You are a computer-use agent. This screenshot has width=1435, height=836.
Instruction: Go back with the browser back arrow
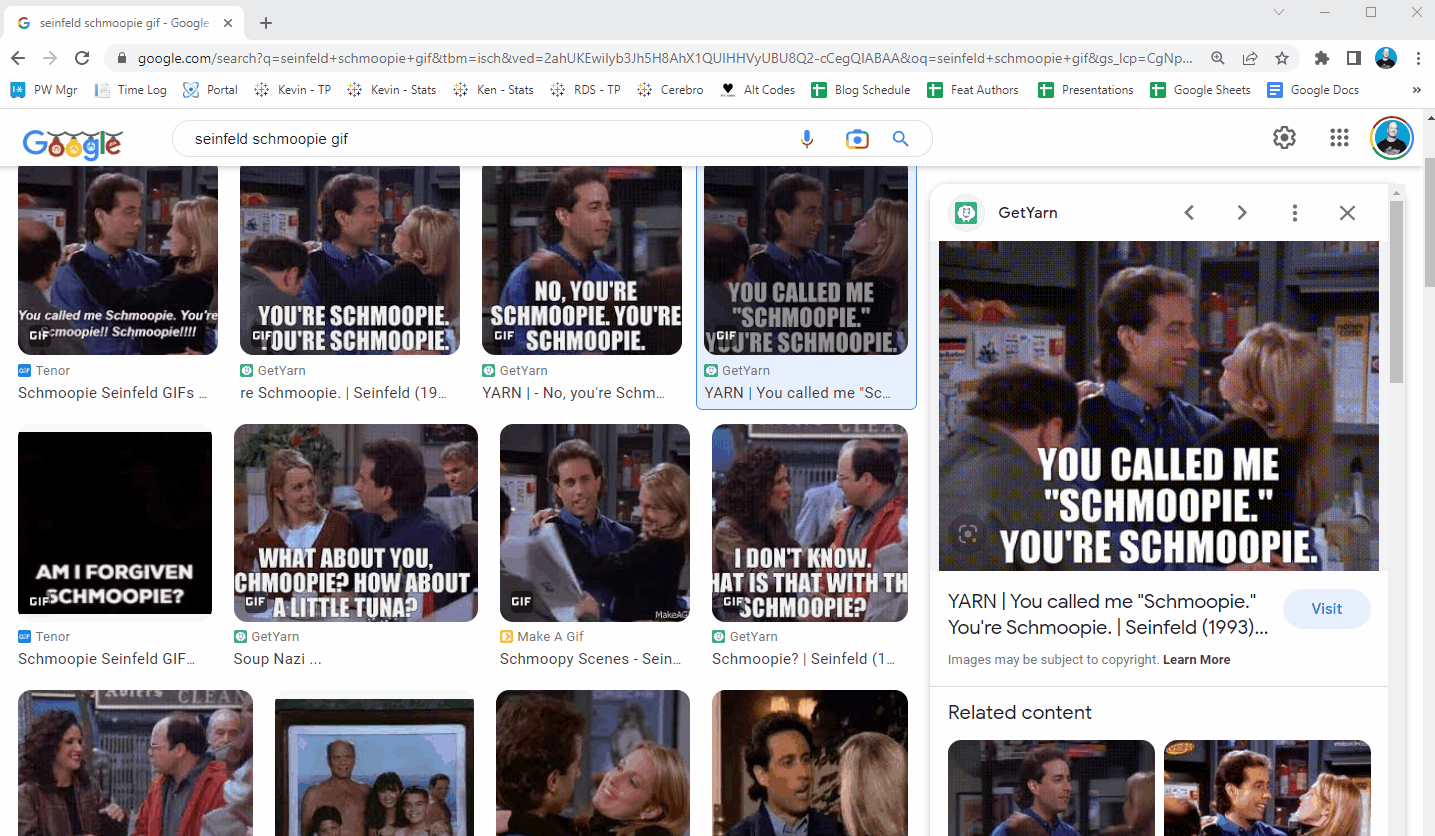(18, 58)
